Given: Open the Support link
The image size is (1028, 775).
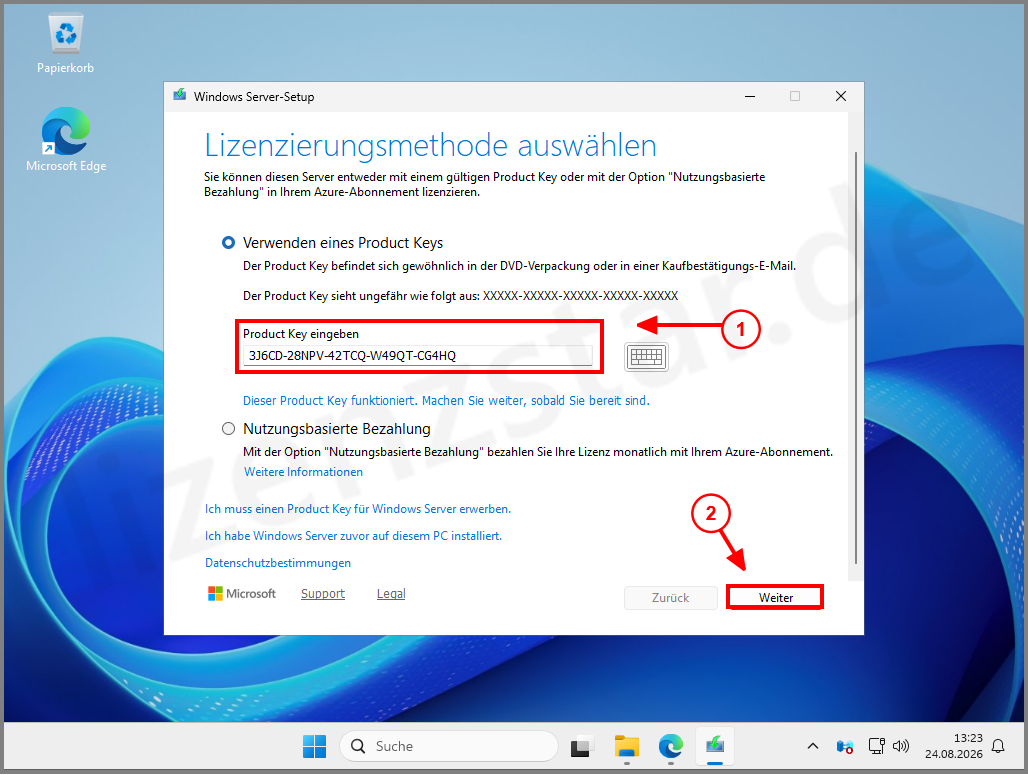Looking at the screenshot, I should tap(323, 593).
